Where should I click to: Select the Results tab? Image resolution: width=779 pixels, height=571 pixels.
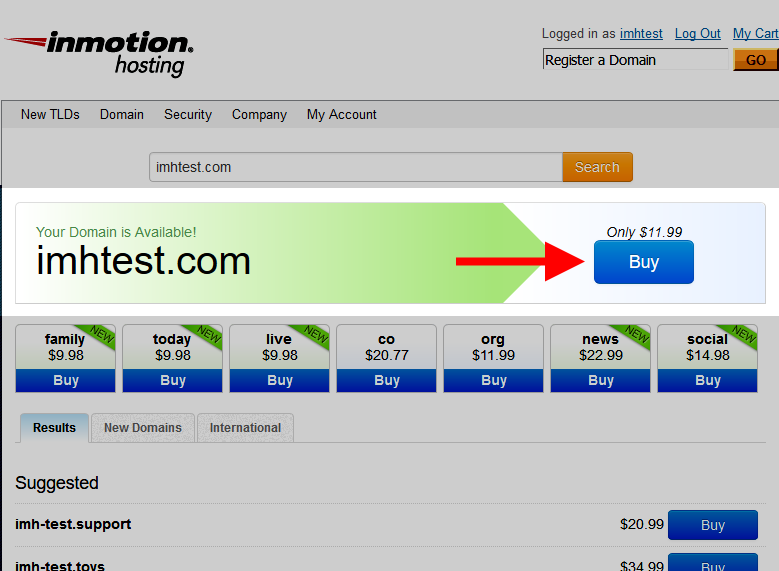click(54, 427)
